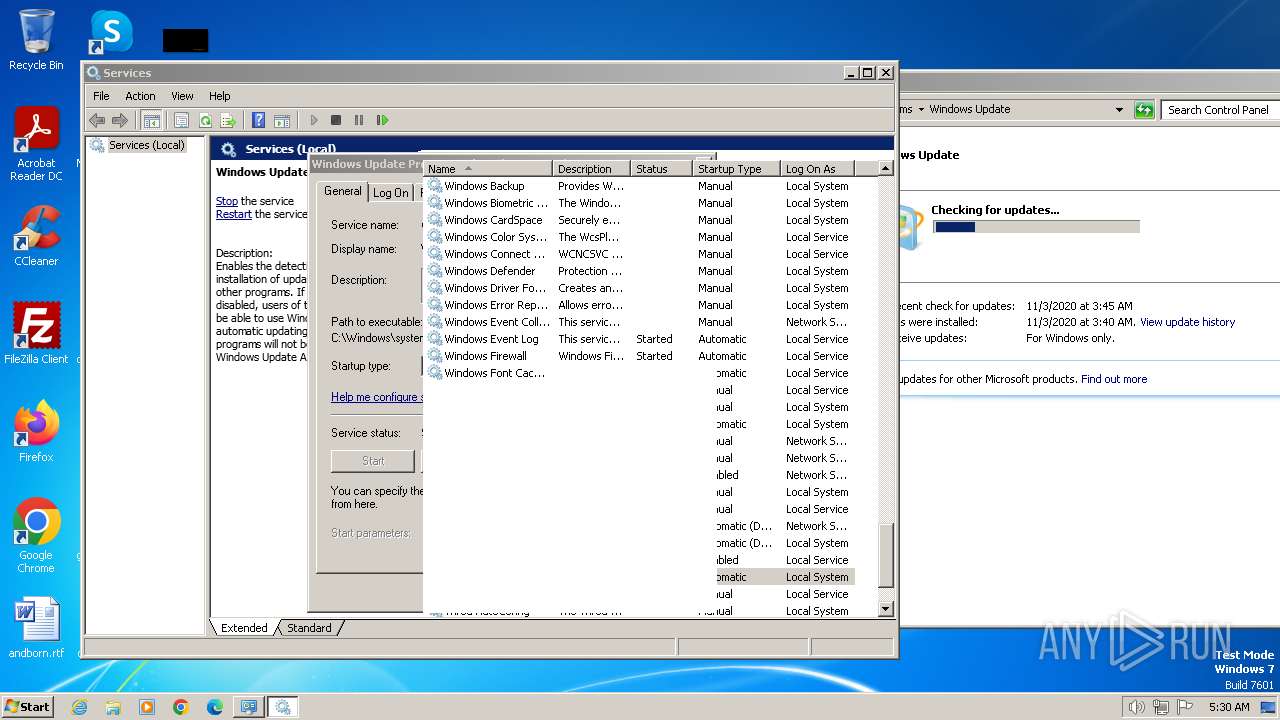Sort by Startup Type column header
The width and height of the screenshot is (1280, 720).
(736, 169)
